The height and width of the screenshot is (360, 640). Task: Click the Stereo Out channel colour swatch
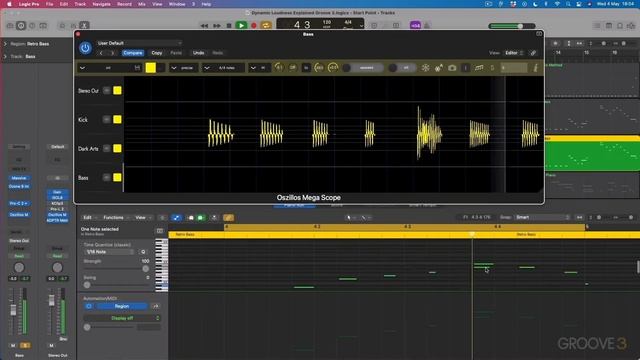tap(117, 91)
